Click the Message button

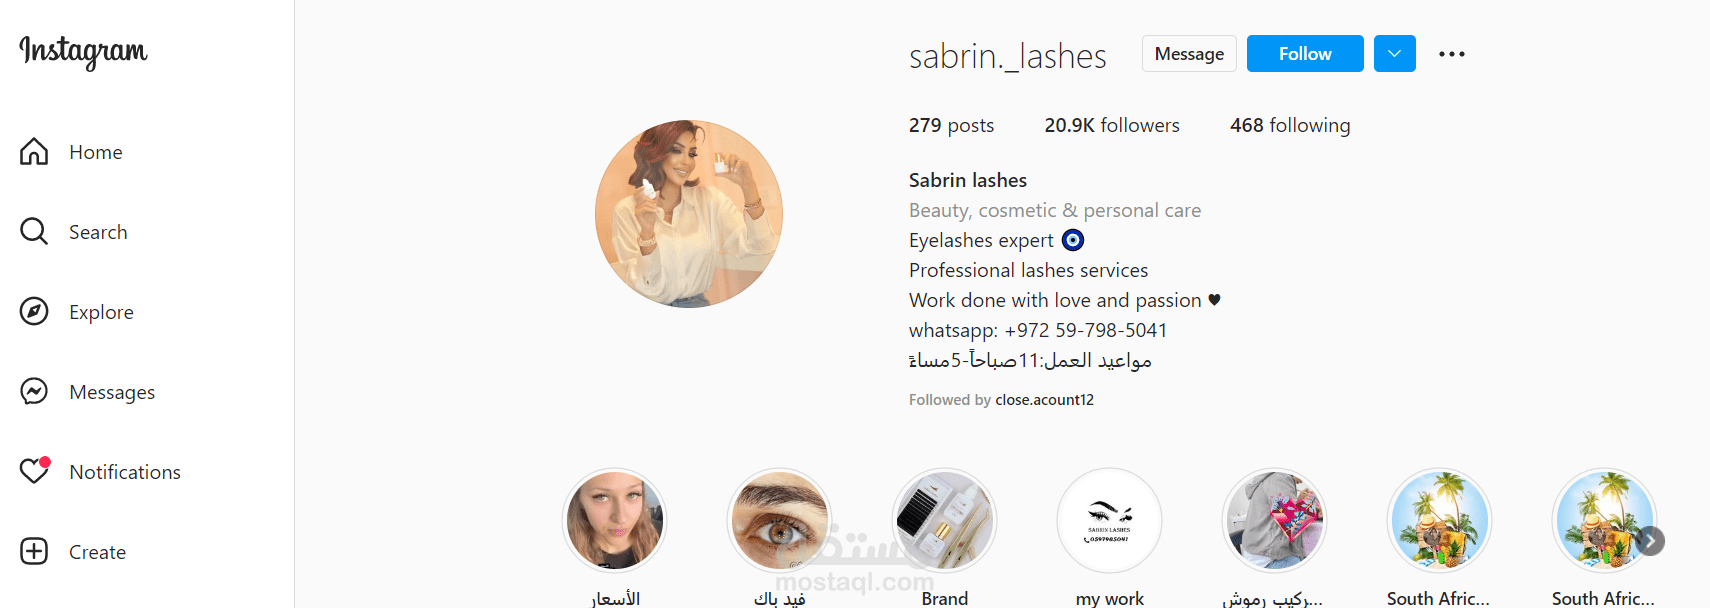coord(1189,53)
